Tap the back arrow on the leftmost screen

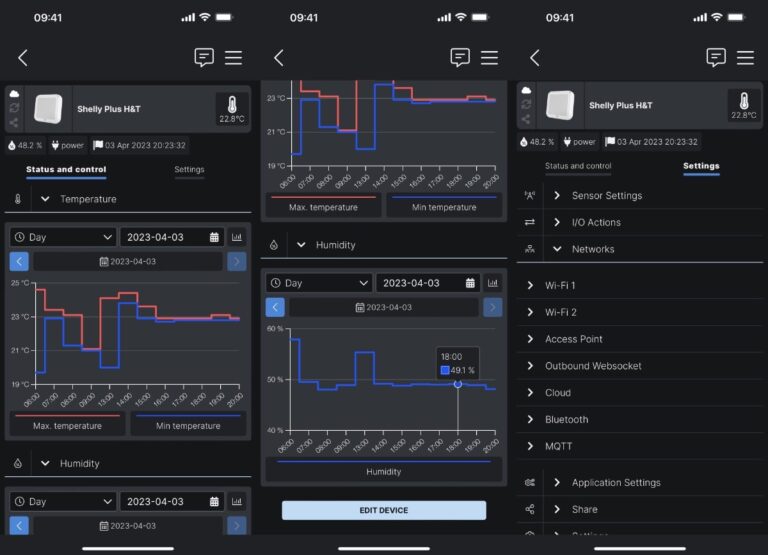pyautogui.click(x=23, y=58)
